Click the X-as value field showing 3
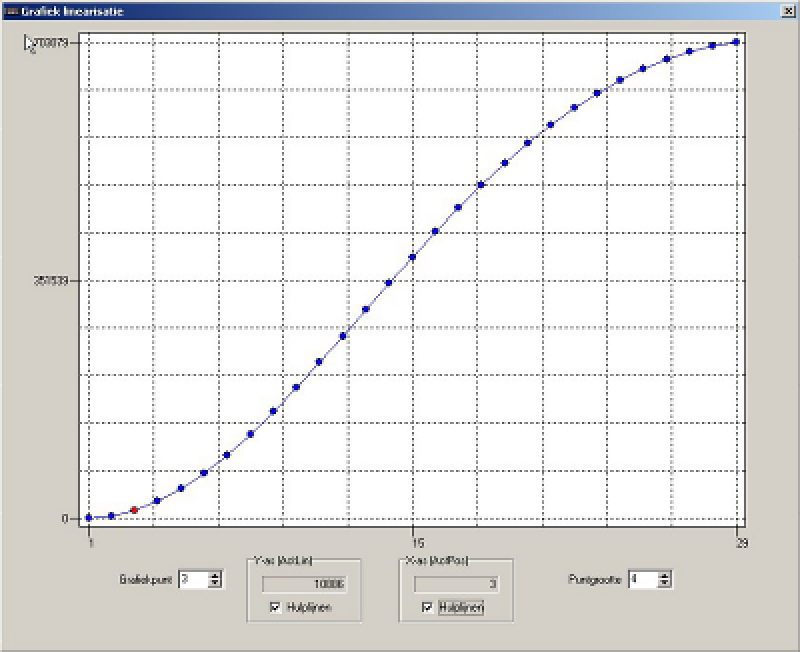This screenshot has height=652, width=800. point(457,583)
